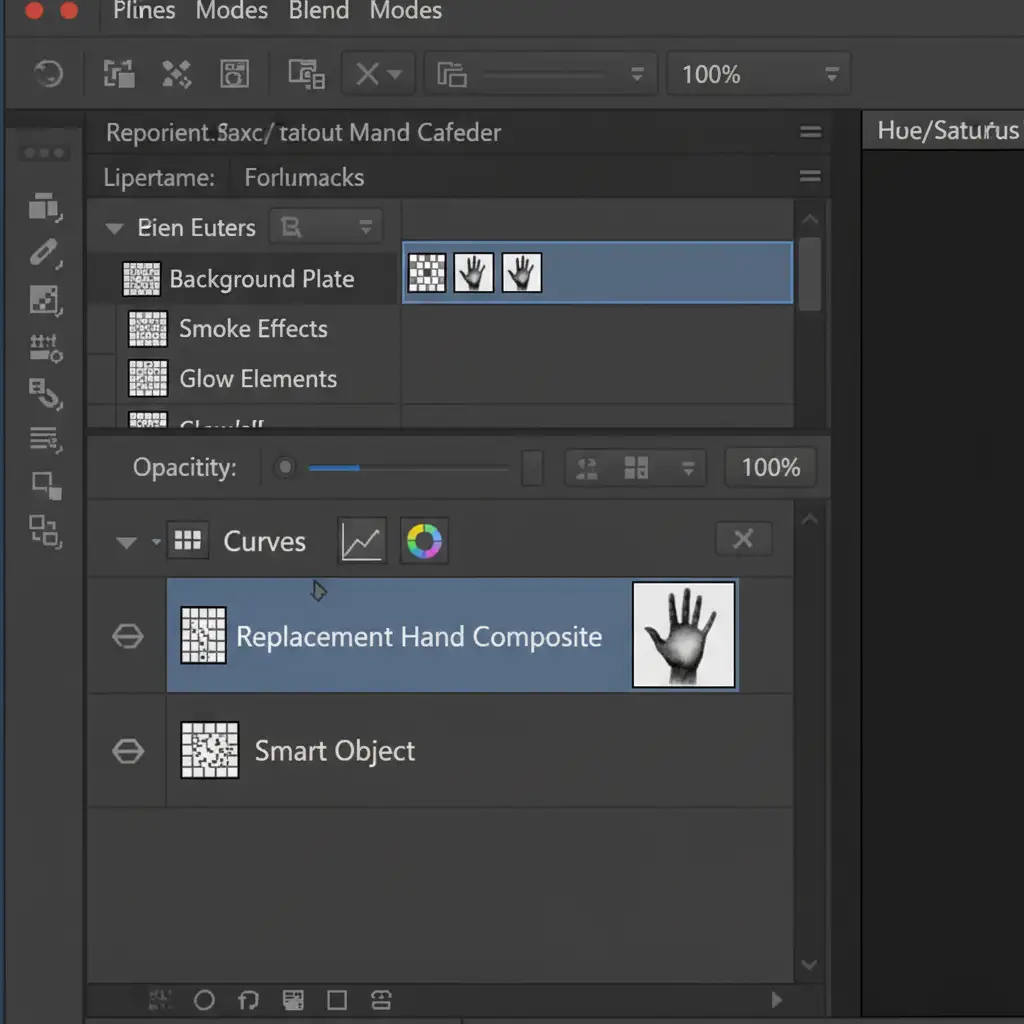The width and height of the screenshot is (1024, 1024).
Task: Toggle visibility of Smart Object layer
Action: [128, 751]
